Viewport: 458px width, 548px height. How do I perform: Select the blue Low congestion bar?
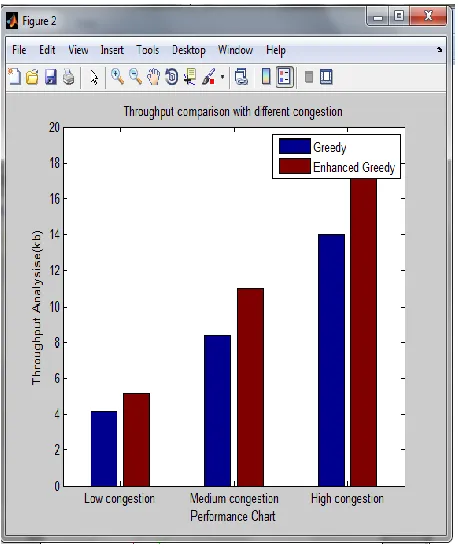coord(104,448)
